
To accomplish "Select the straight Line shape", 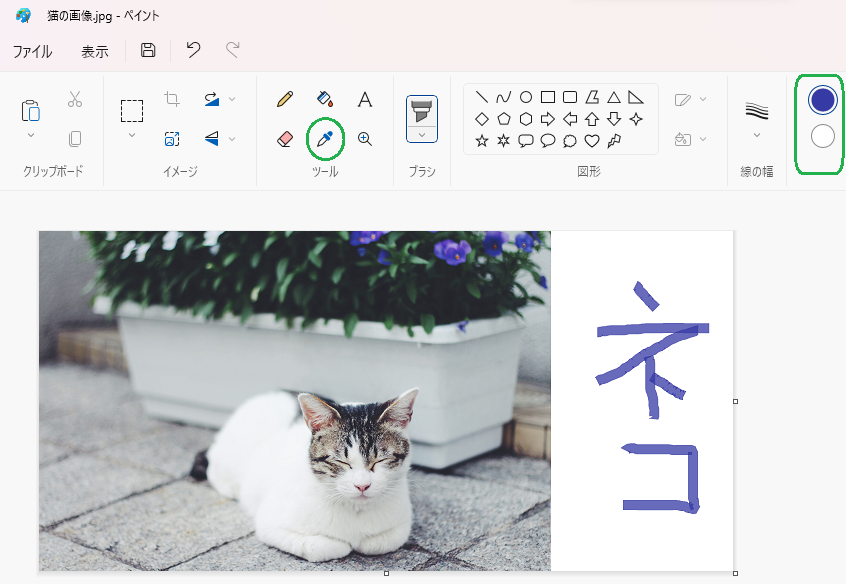I will (481, 97).
